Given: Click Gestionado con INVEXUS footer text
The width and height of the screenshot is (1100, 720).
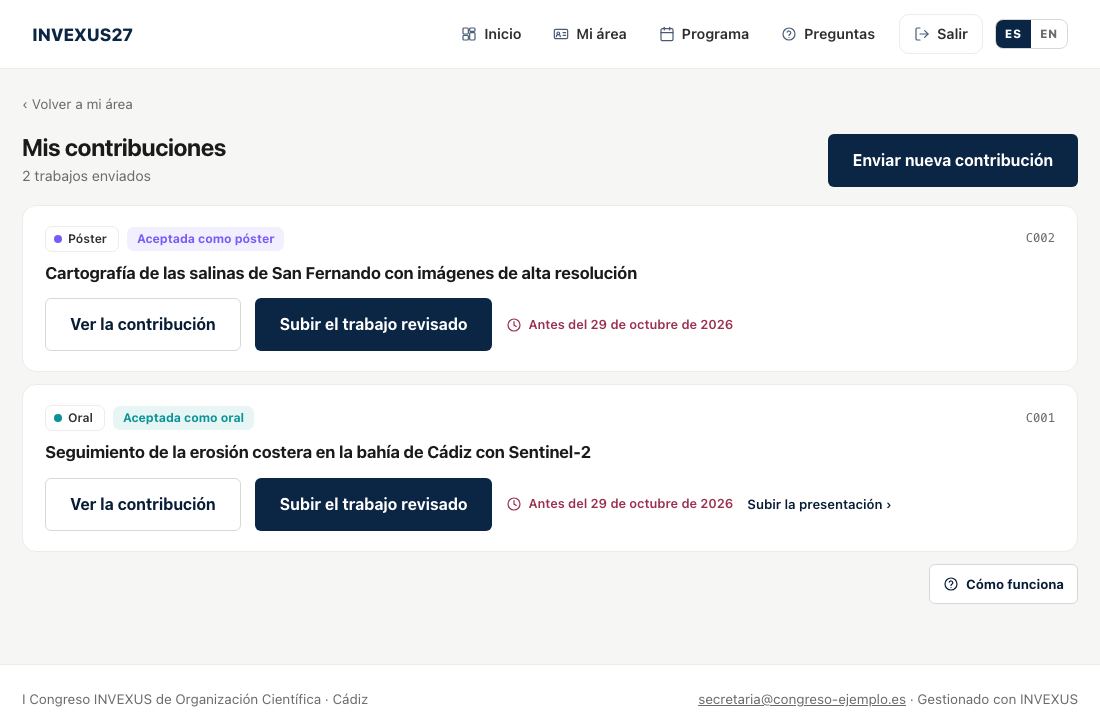Looking at the screenshot, I should coord(997,699).
